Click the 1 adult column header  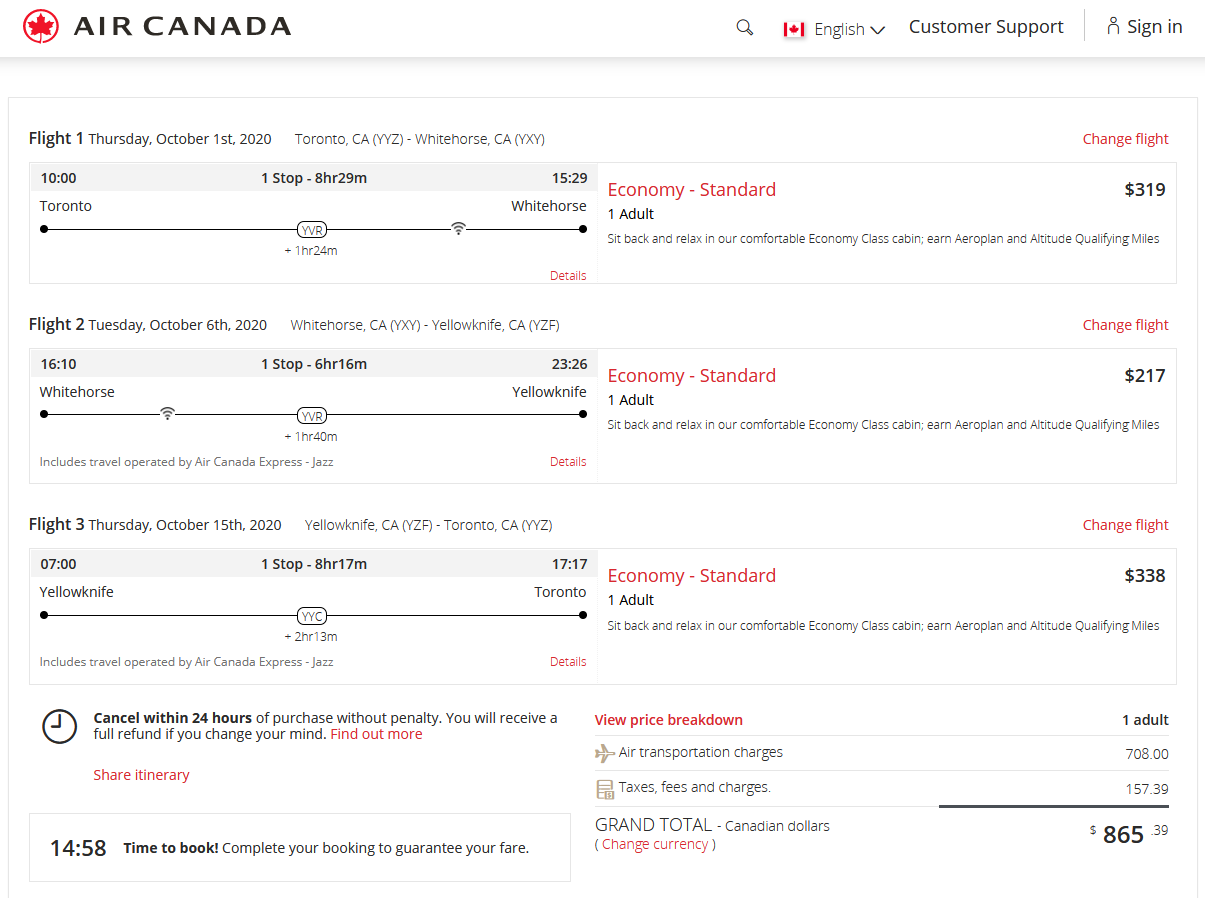[1145, 720]
